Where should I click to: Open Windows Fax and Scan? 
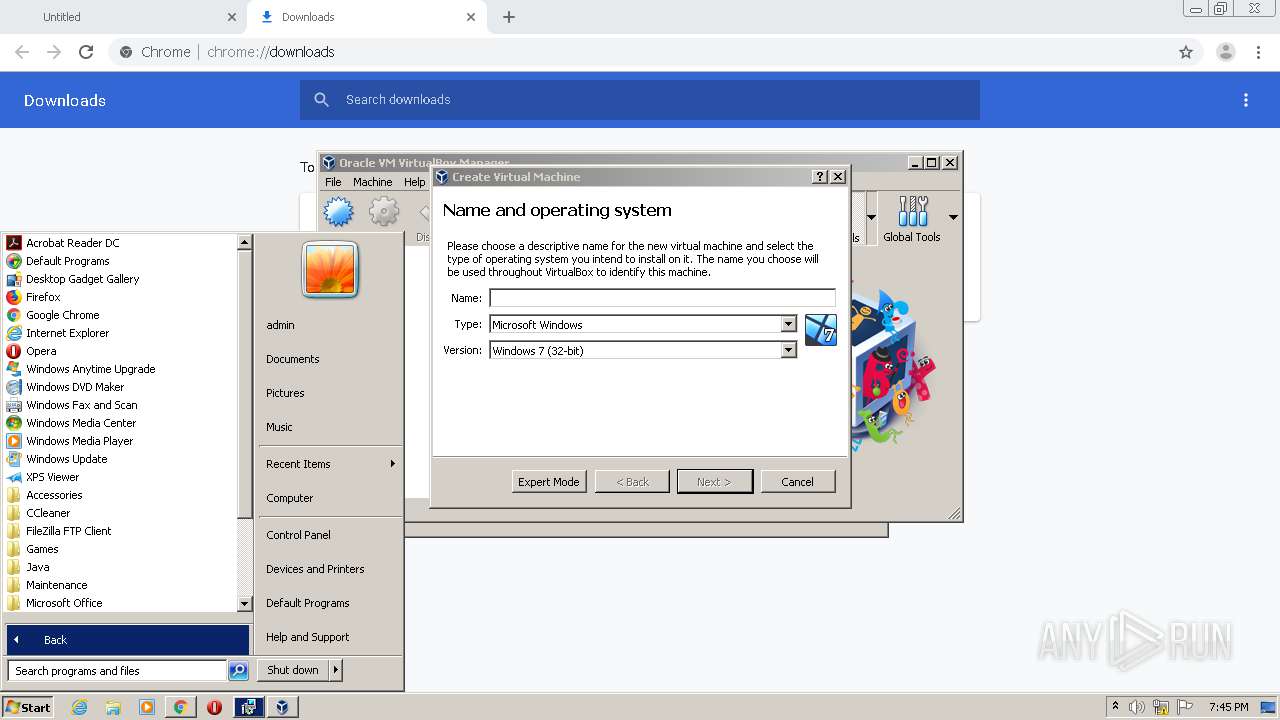click(81, 405)
